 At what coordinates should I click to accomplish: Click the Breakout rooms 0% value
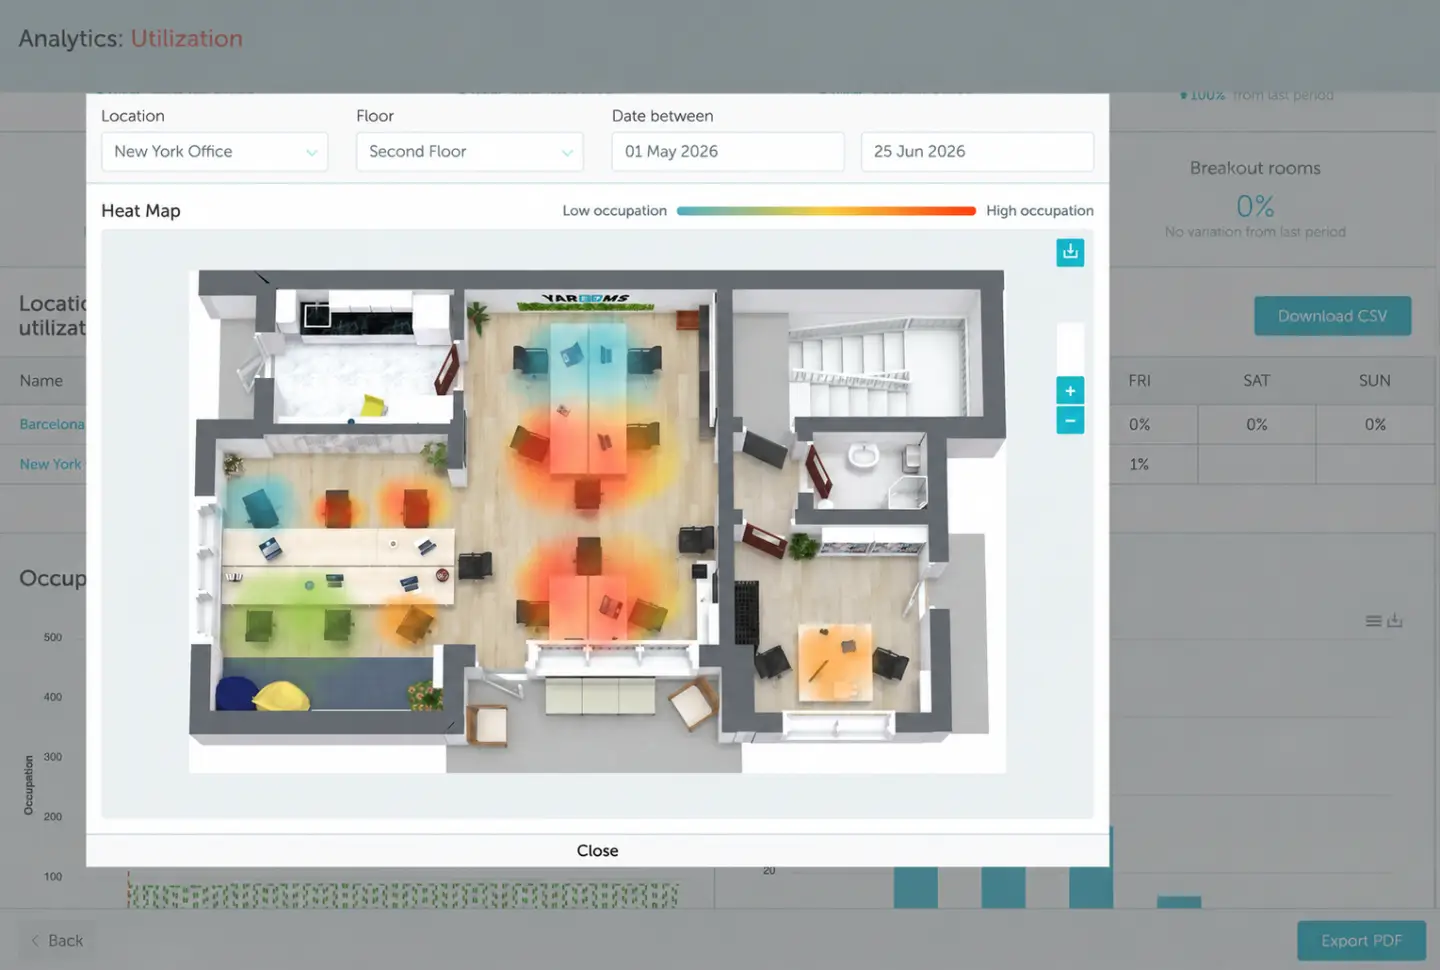(x=1255, y=206)
